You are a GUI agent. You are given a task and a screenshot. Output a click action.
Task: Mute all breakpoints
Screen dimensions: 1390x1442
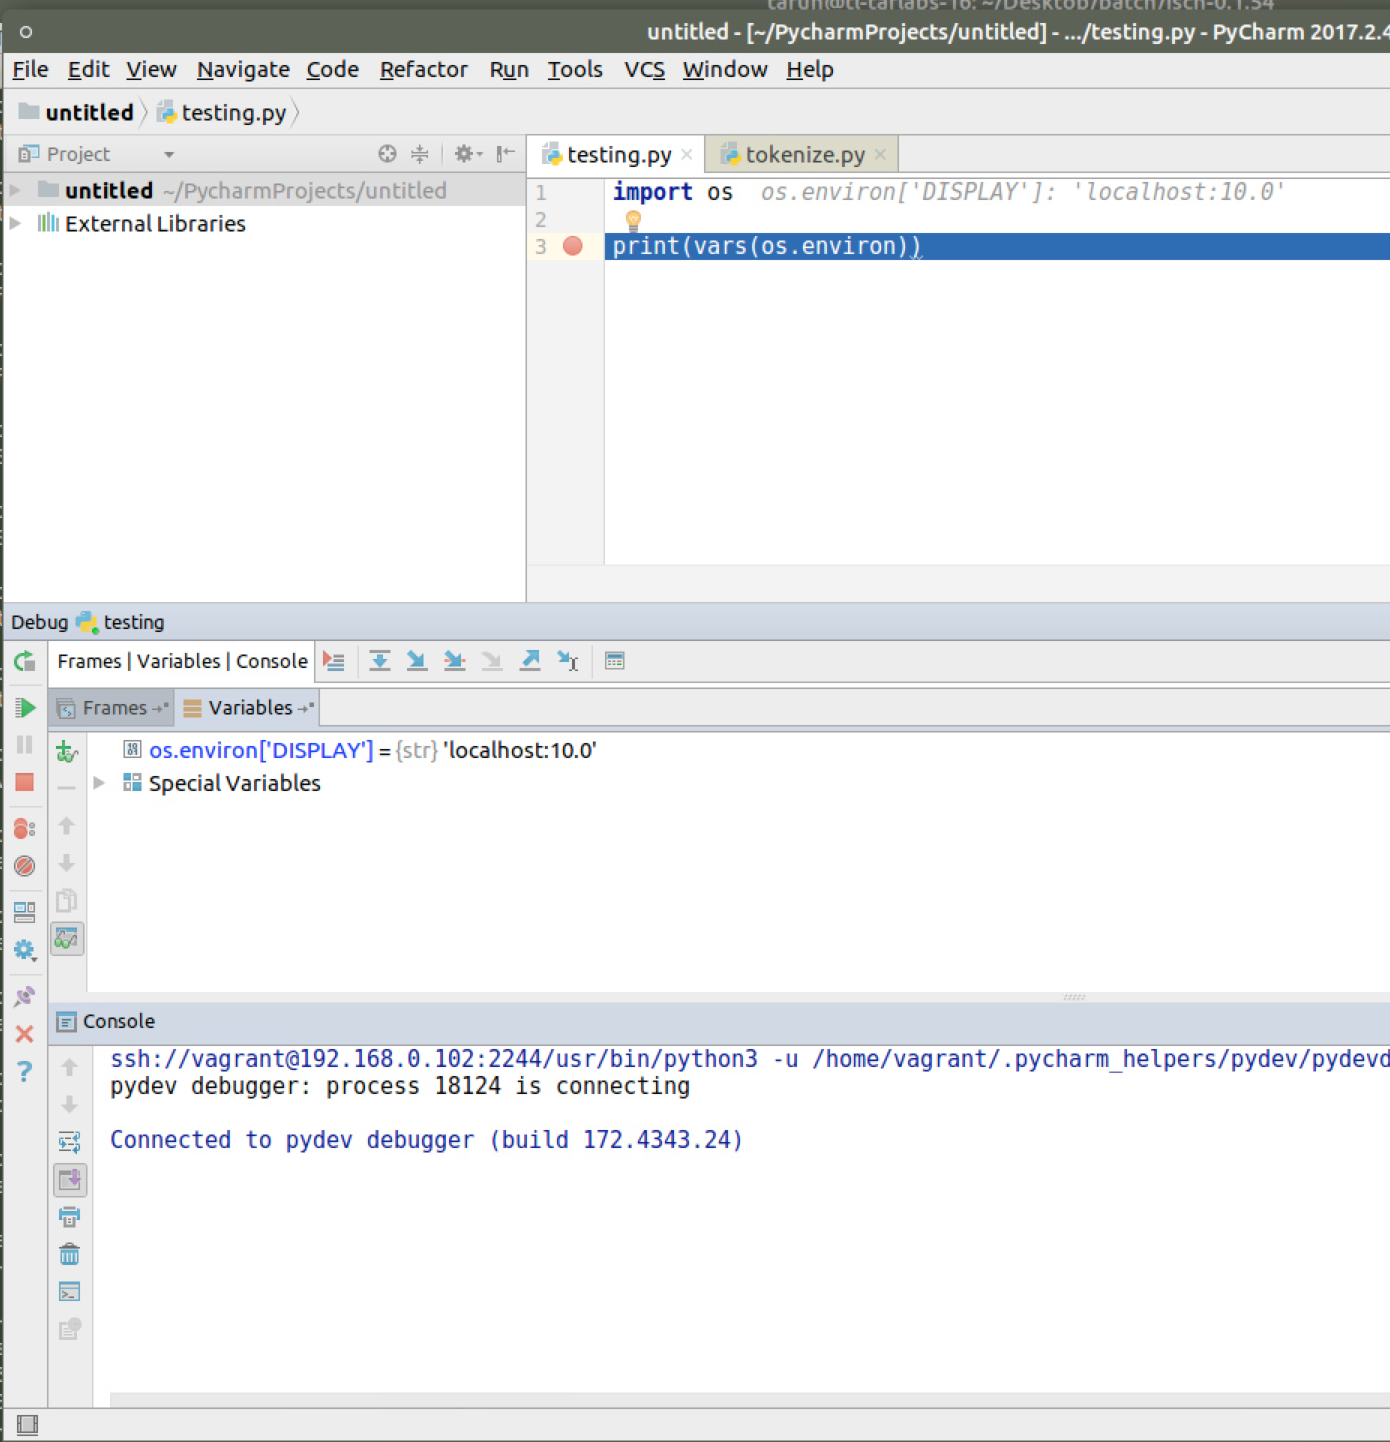25,866
